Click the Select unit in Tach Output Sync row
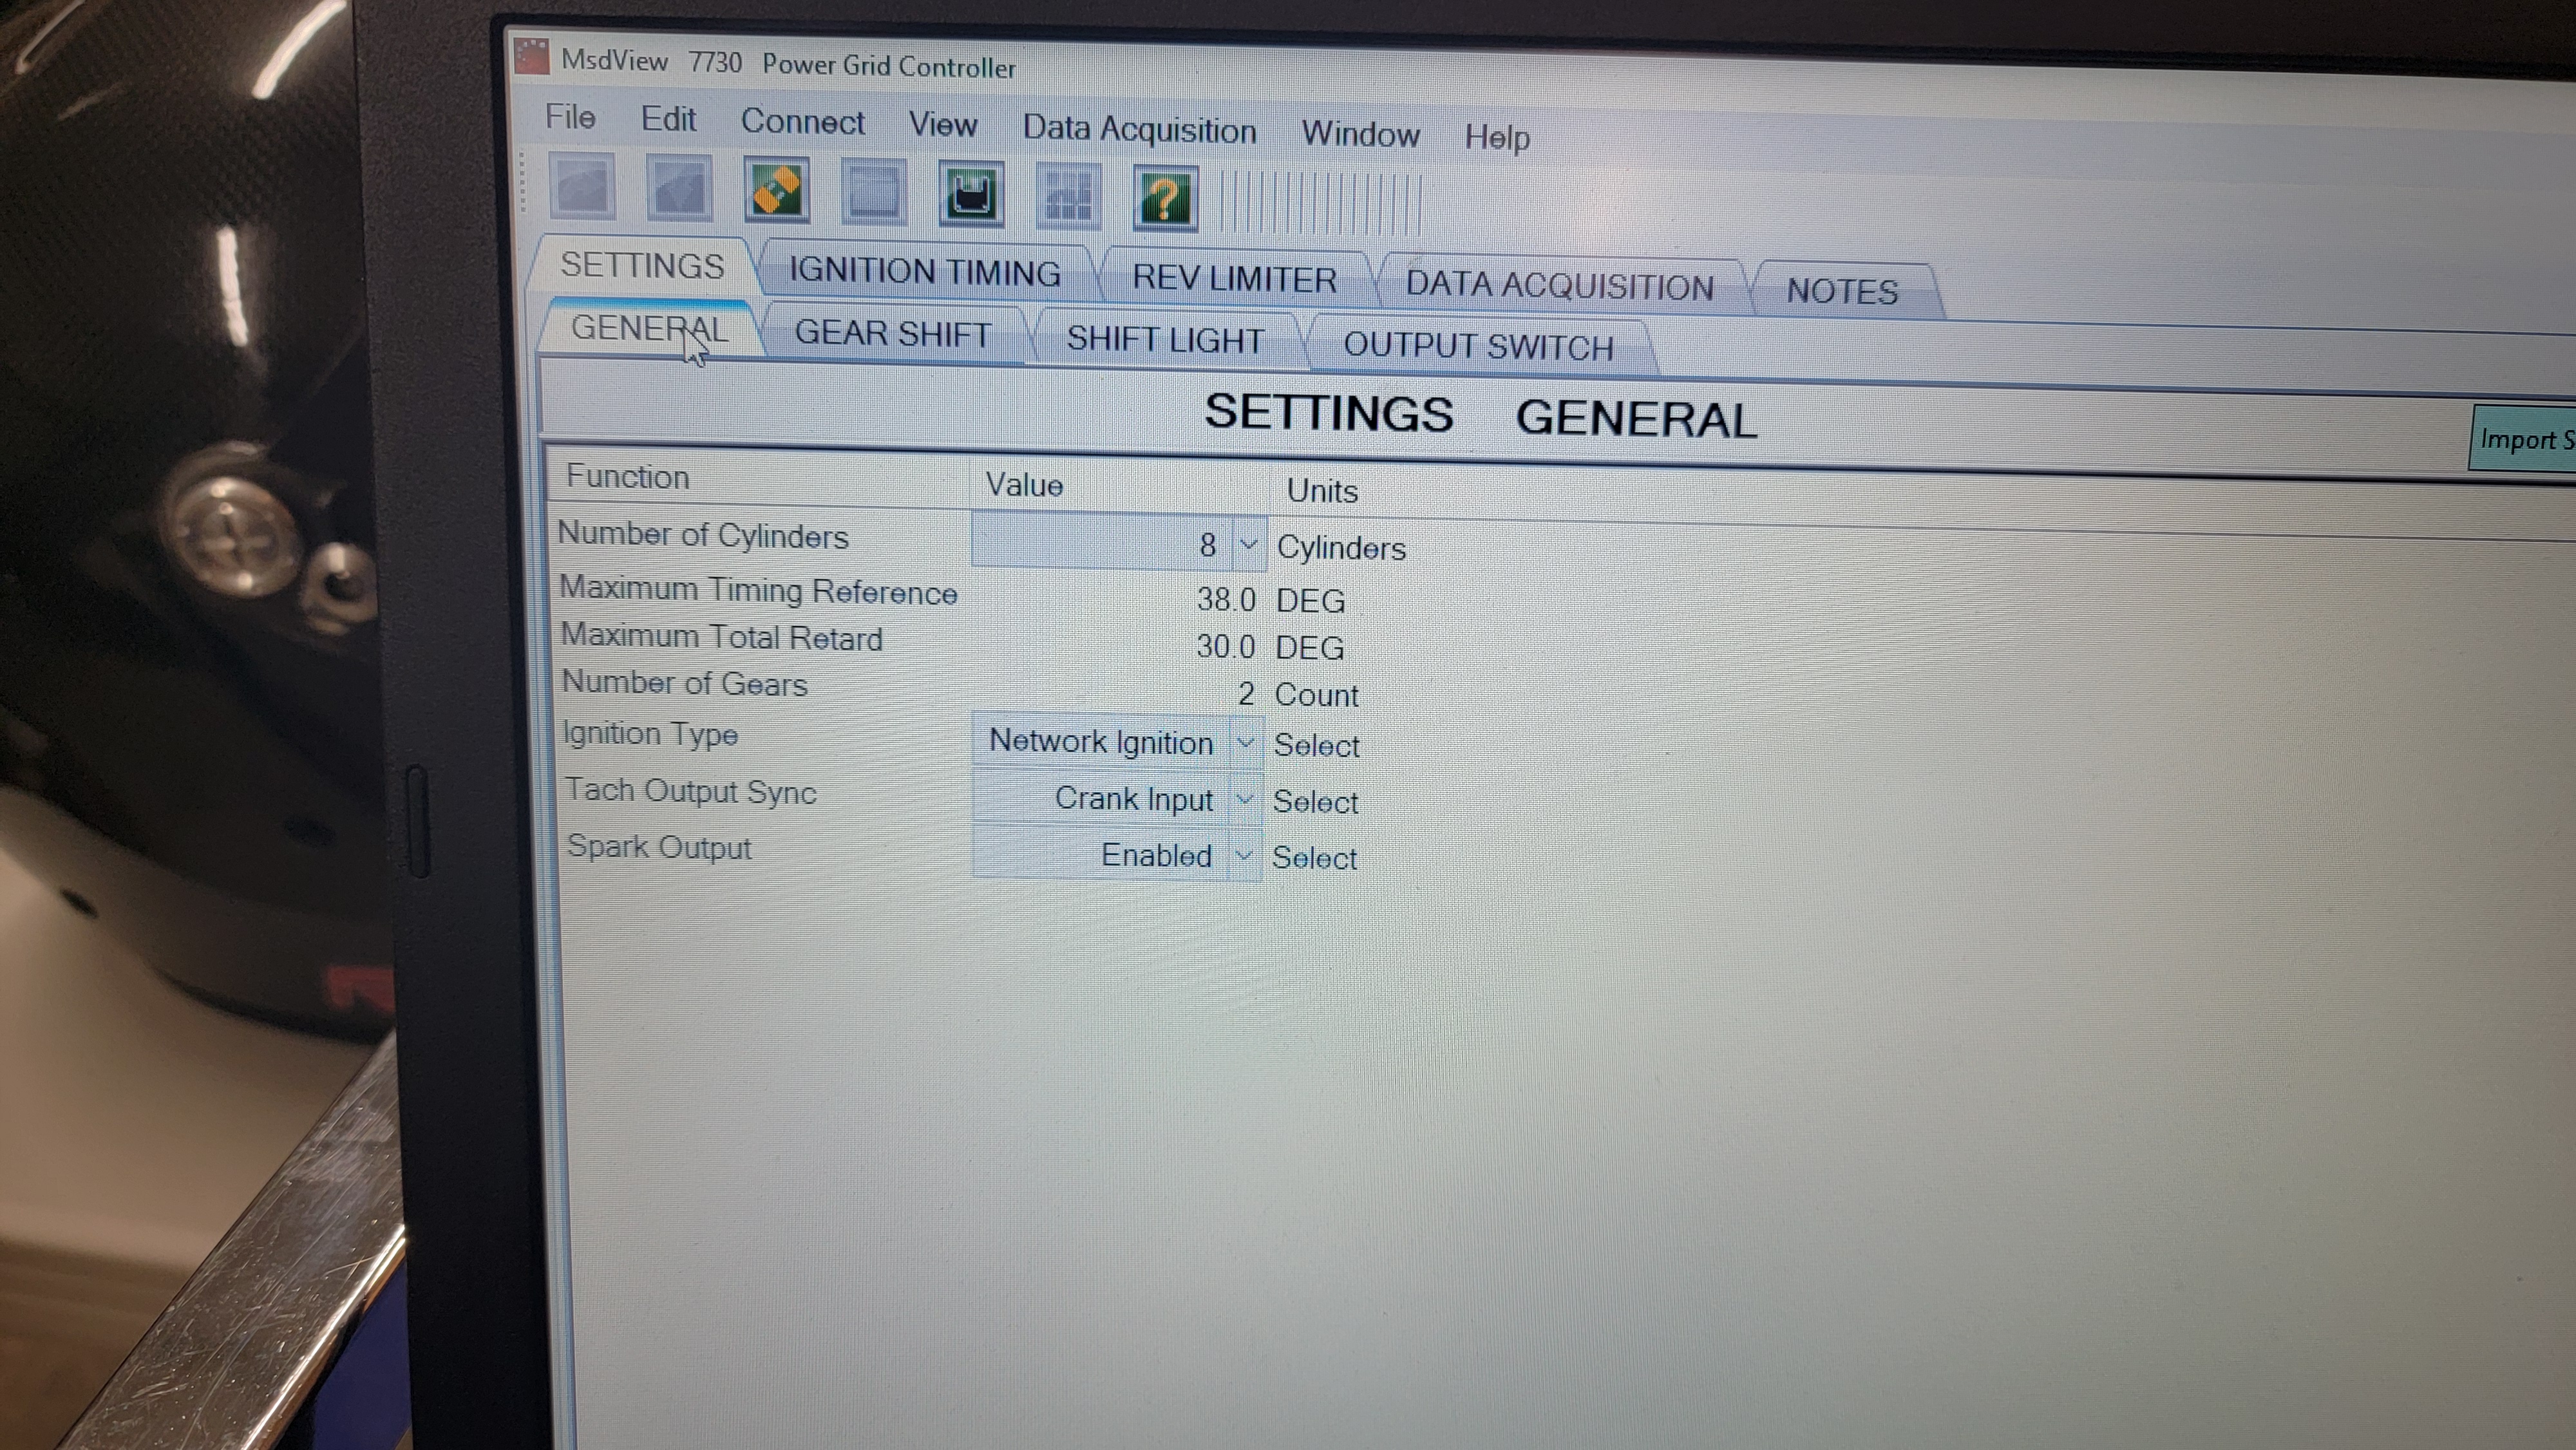This screenshot has height=1450, width=2576. click(x=1315, y=802)
